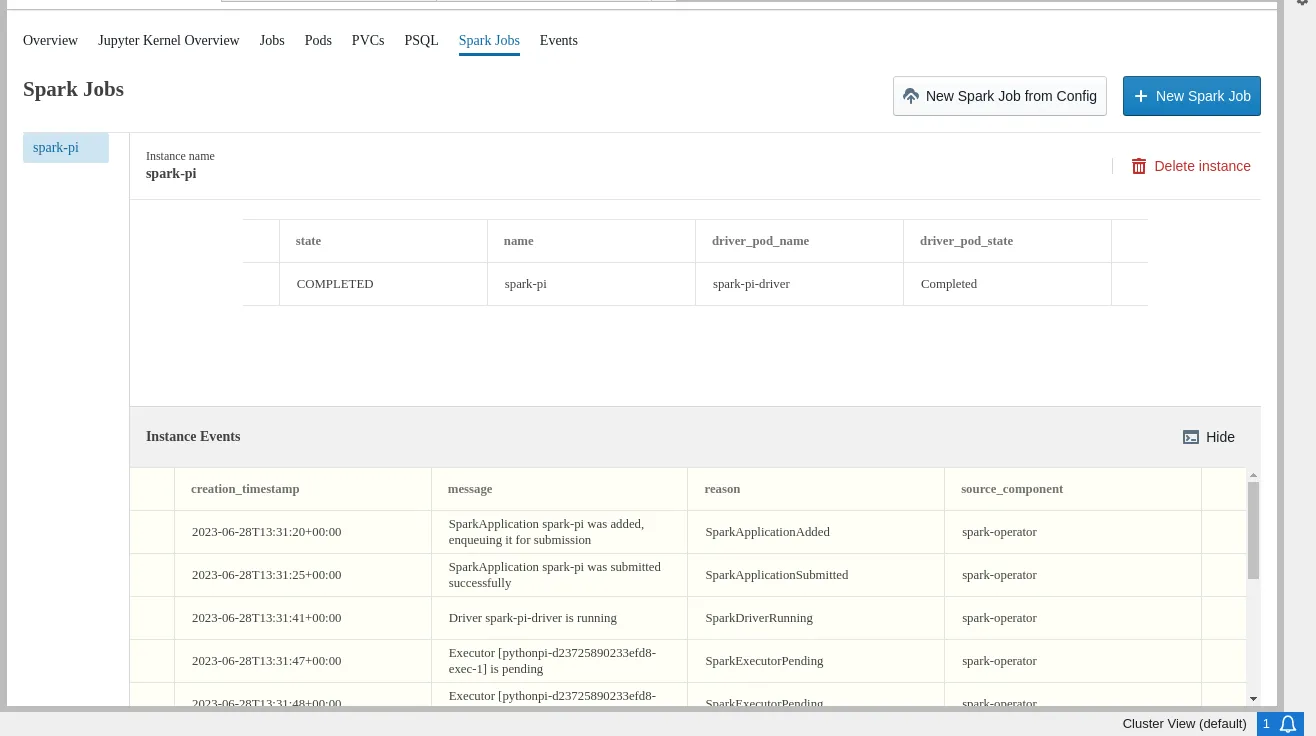Click the source_component column header
This screenshot has height=736, width=1316.
[1073, 489]
